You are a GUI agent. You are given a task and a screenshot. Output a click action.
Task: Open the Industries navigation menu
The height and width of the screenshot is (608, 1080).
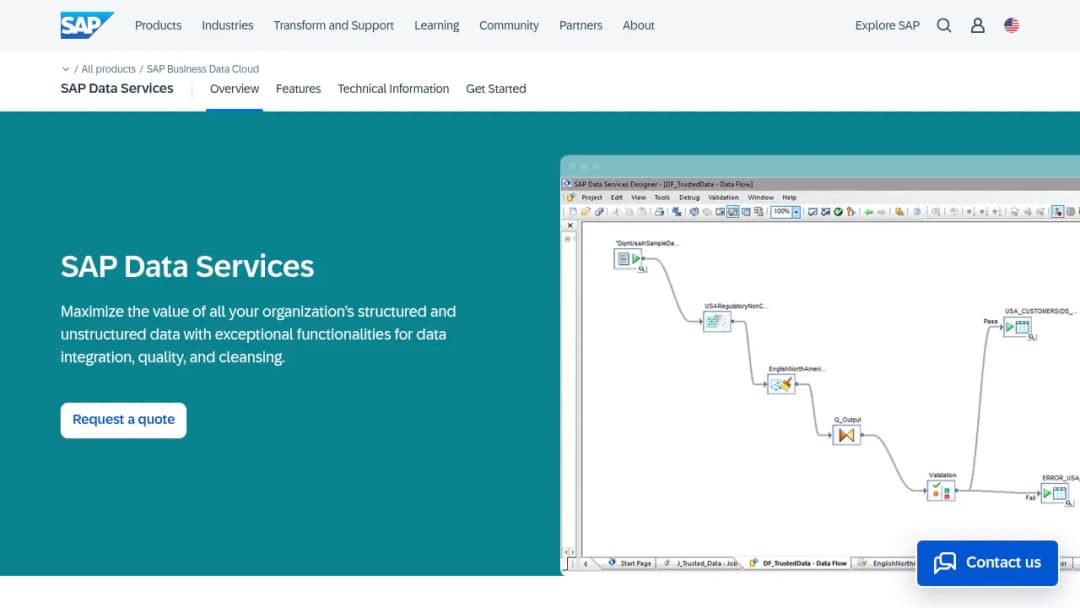point(227,25)
